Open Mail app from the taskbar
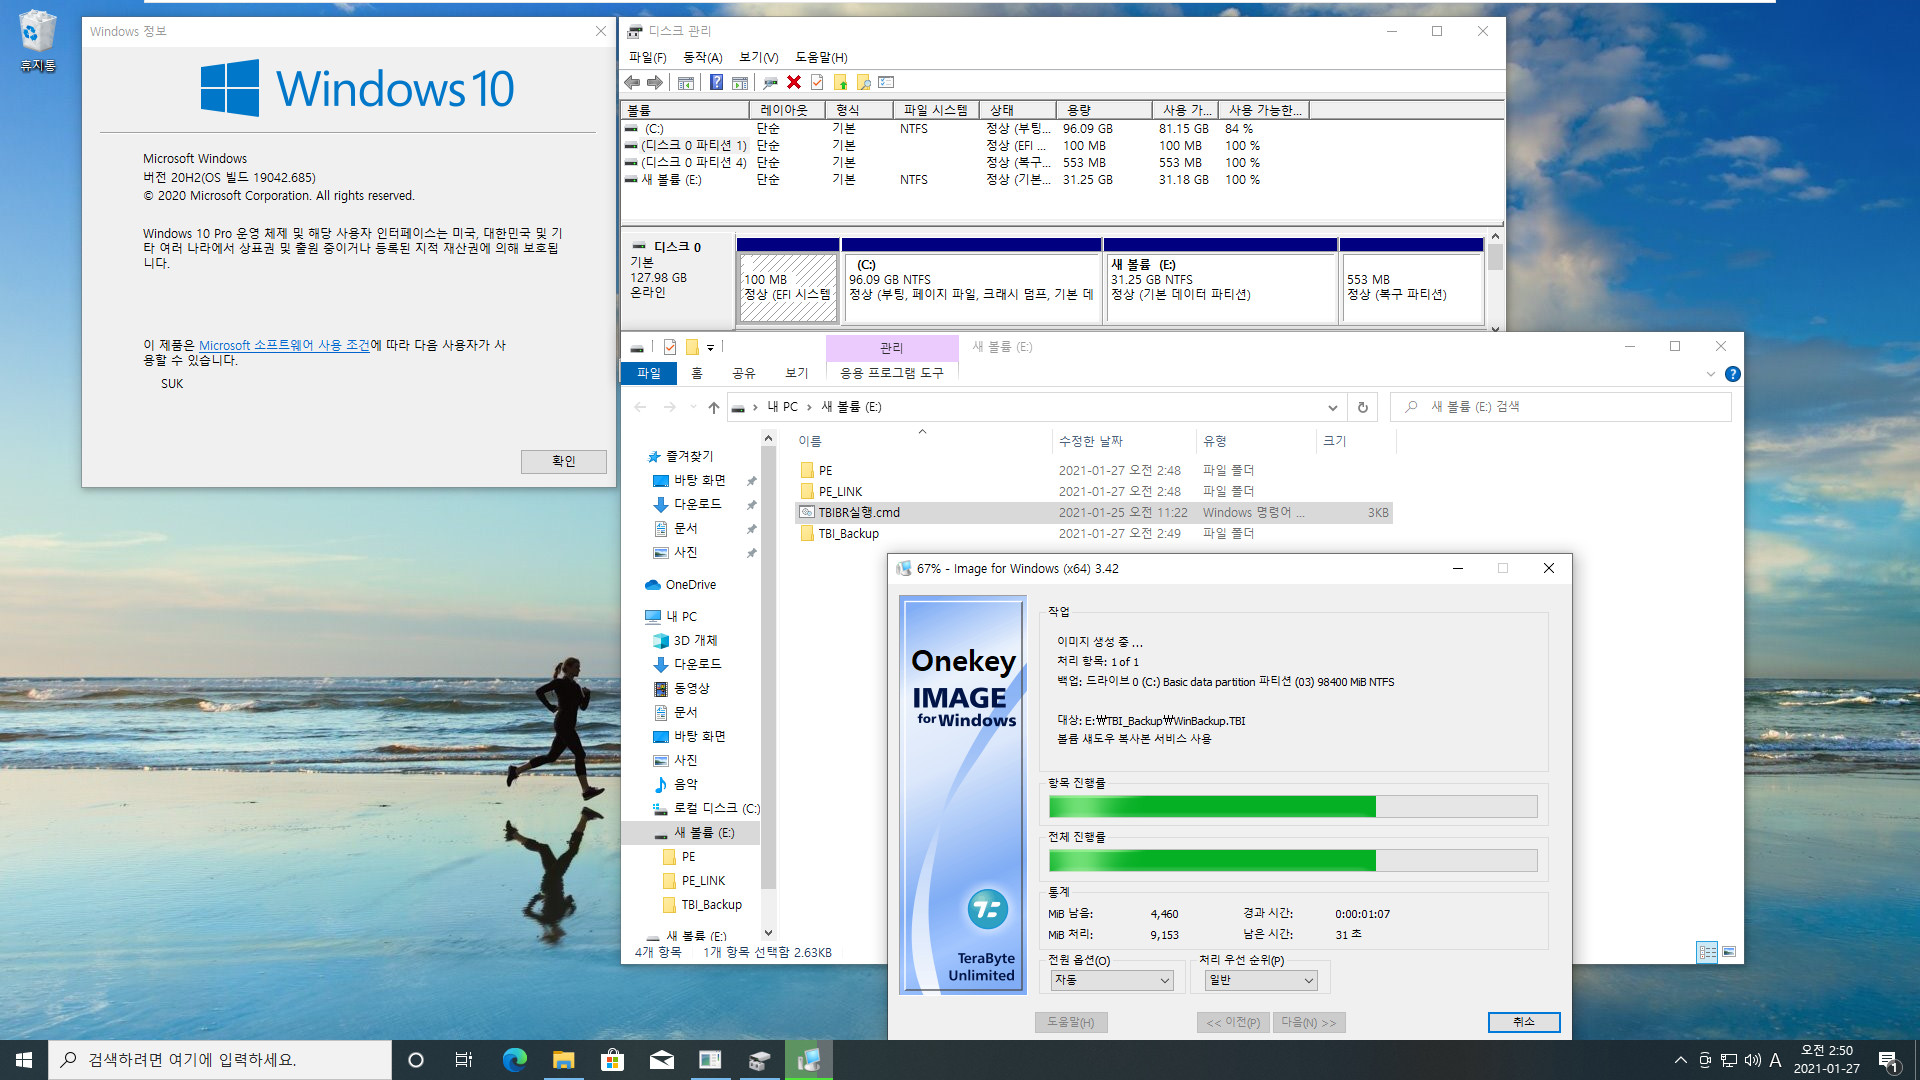 click(x=661, y=1060)
